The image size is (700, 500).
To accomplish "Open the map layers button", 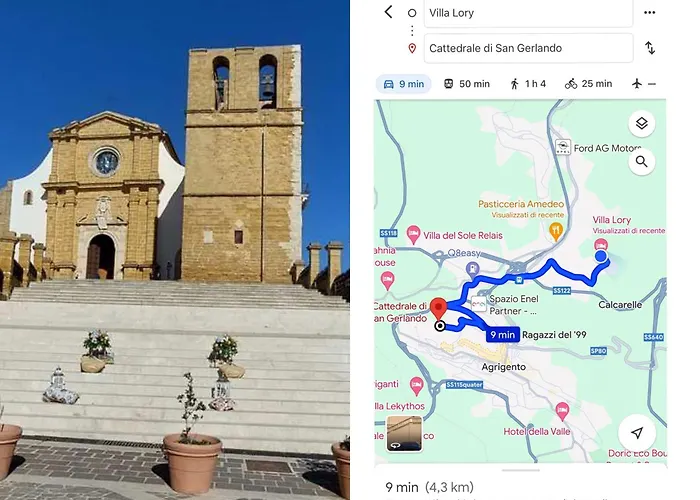I will pyautogui.click(x=642, y=123).
